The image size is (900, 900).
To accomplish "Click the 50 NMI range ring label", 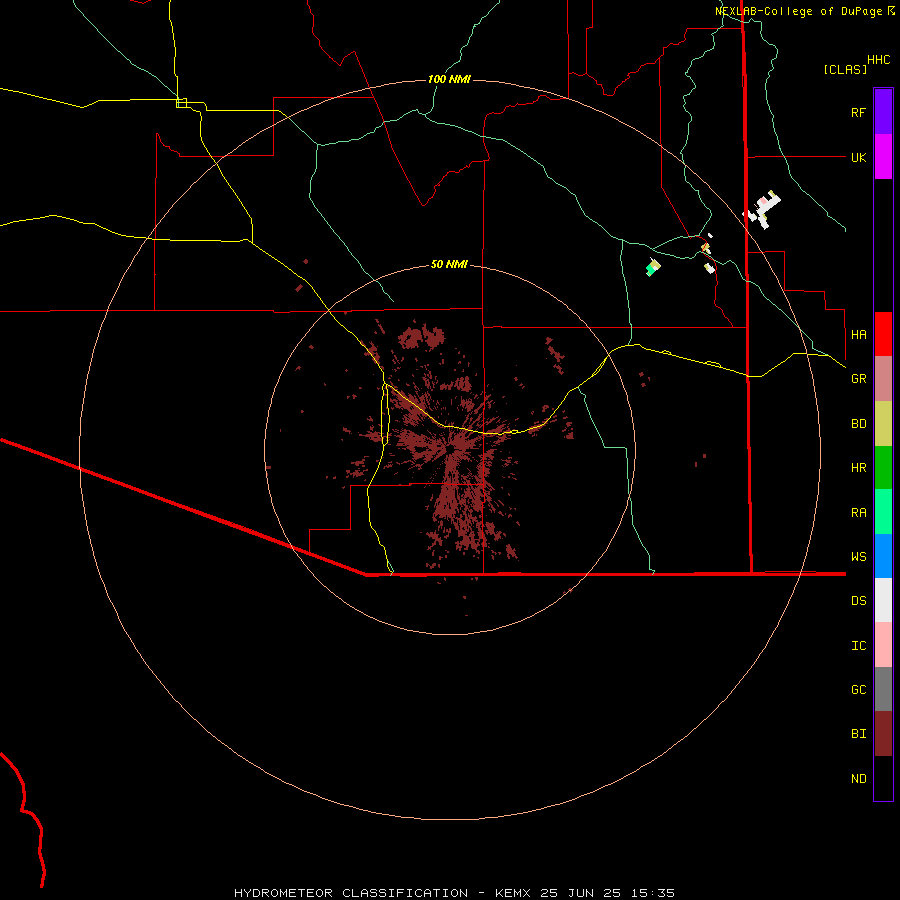I will click(x=449, y=264).
